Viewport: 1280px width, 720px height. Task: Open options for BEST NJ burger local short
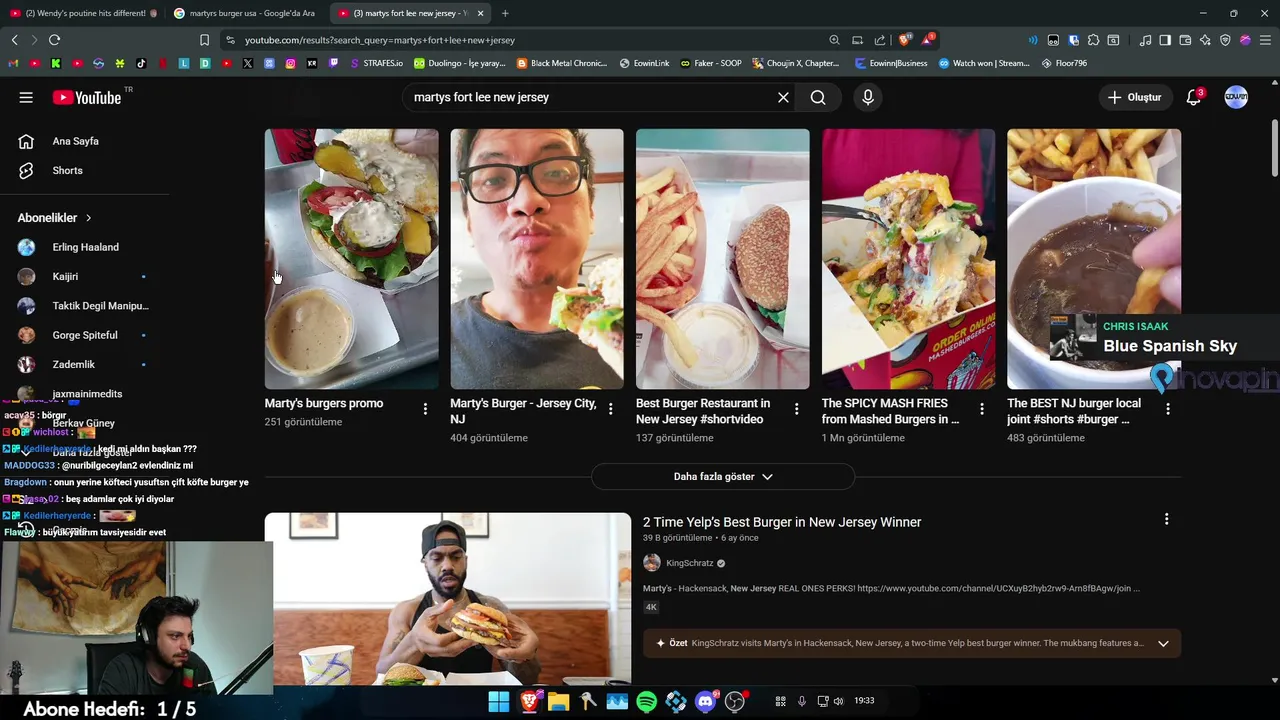pyautogui.click(x=1167, y=409)
